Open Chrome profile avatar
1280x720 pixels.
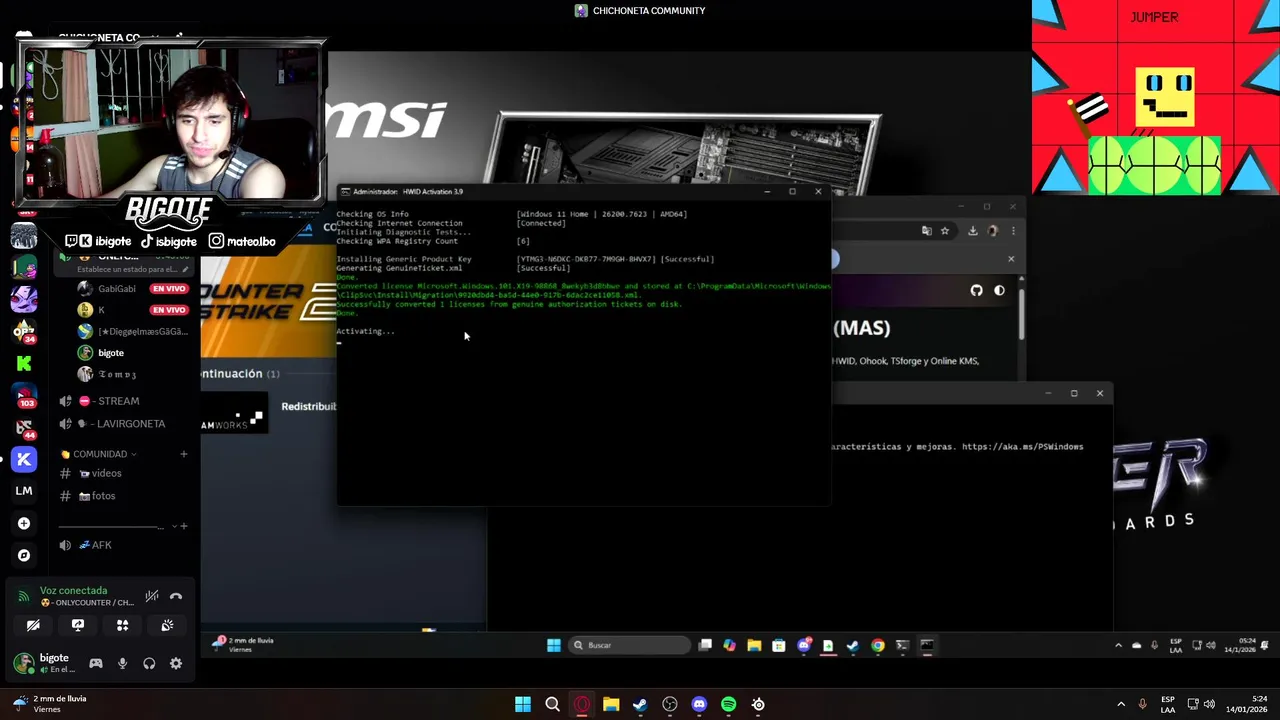[992, 231]
